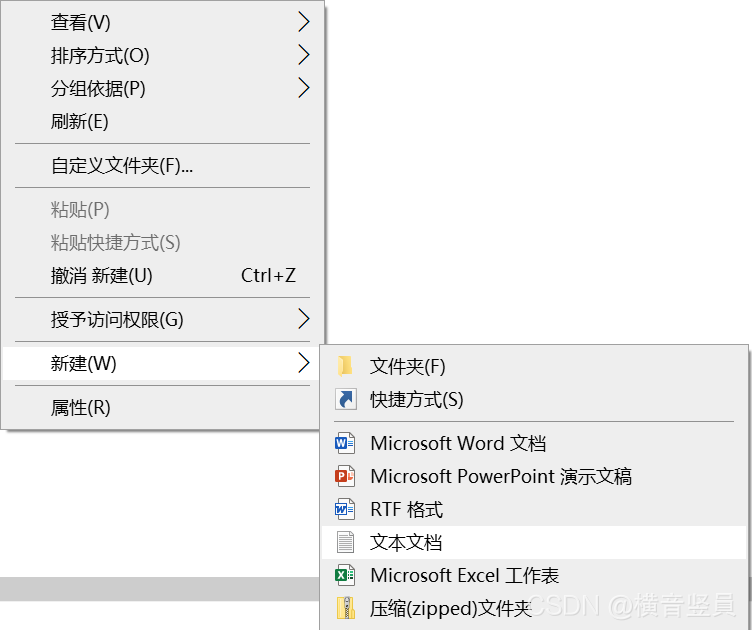Create a new 文件夹(F)

tap(534, 366)
